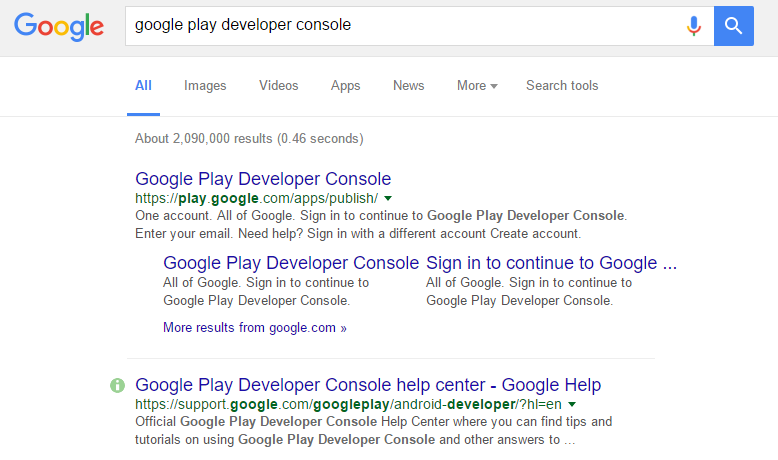Start voice search with the microphone icon

pos(694,26)
